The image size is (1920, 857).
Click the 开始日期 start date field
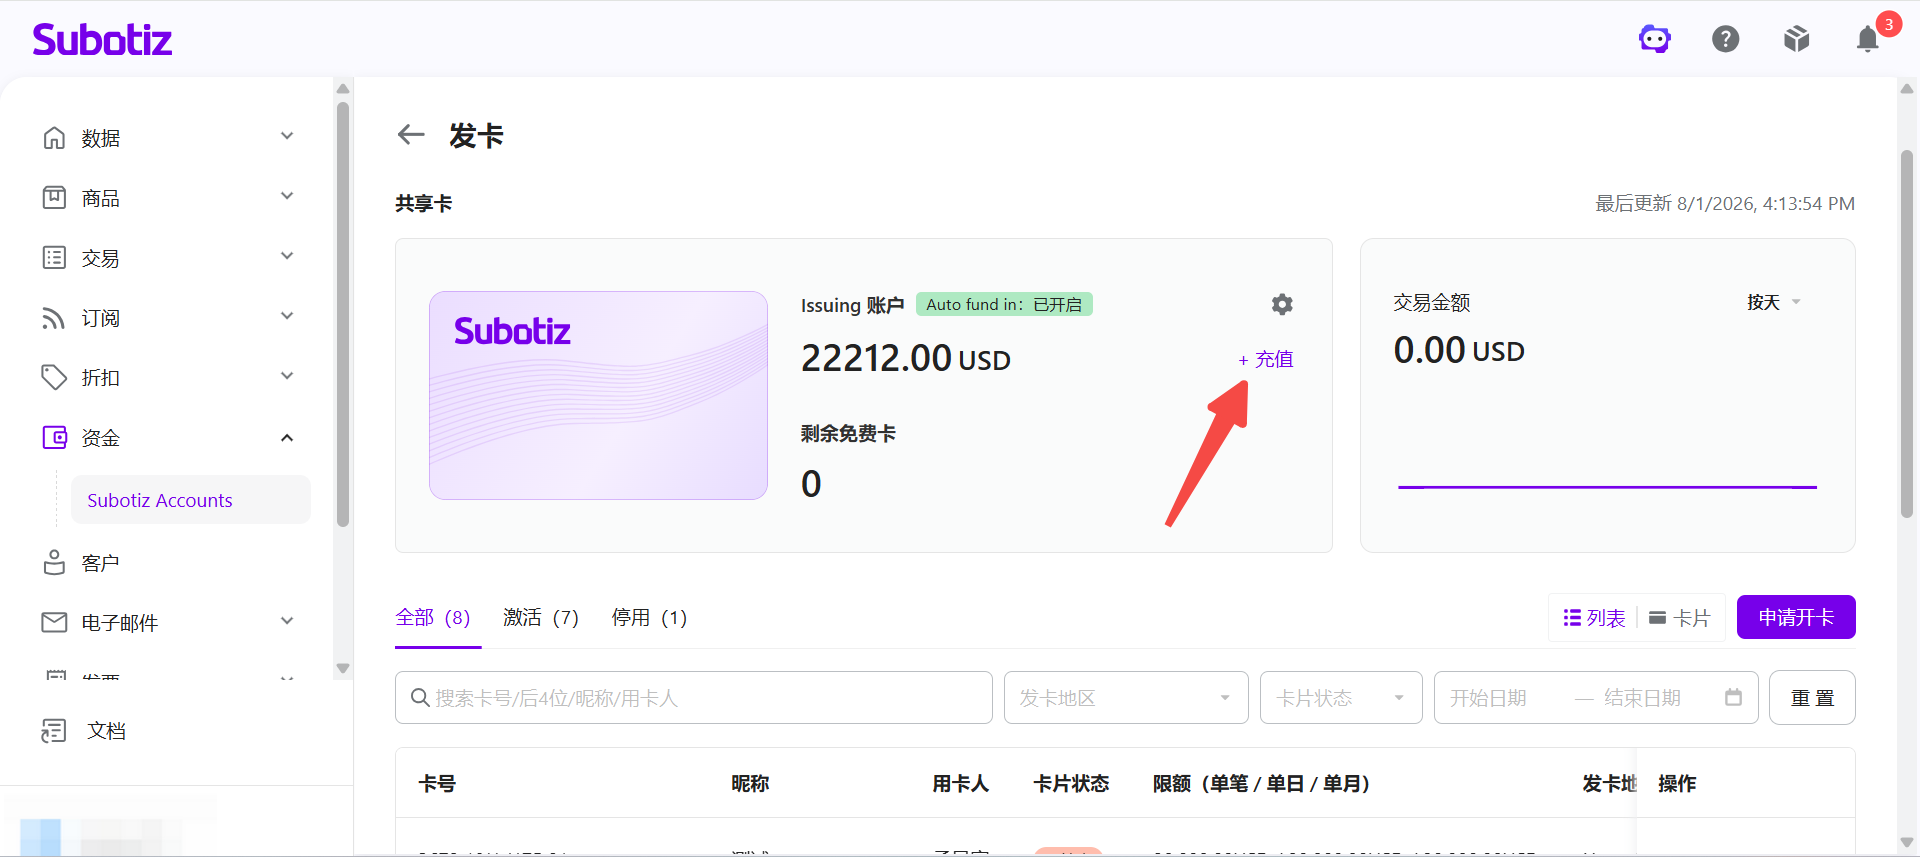click(x=1488, y=698)
